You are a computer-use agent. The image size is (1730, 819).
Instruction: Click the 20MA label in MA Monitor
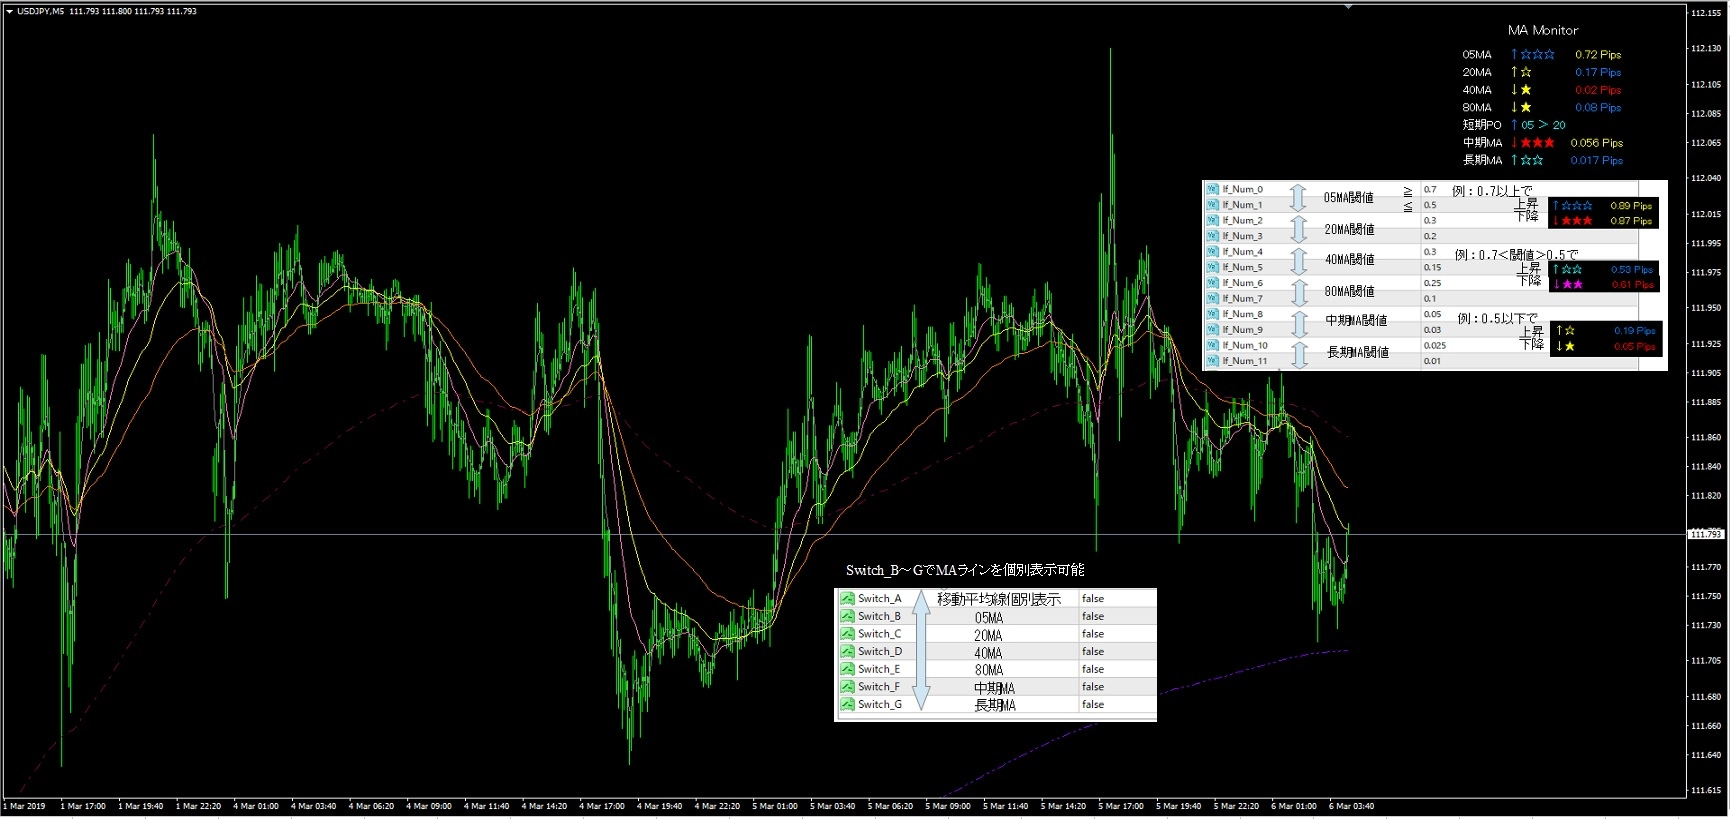[1477, 72]
